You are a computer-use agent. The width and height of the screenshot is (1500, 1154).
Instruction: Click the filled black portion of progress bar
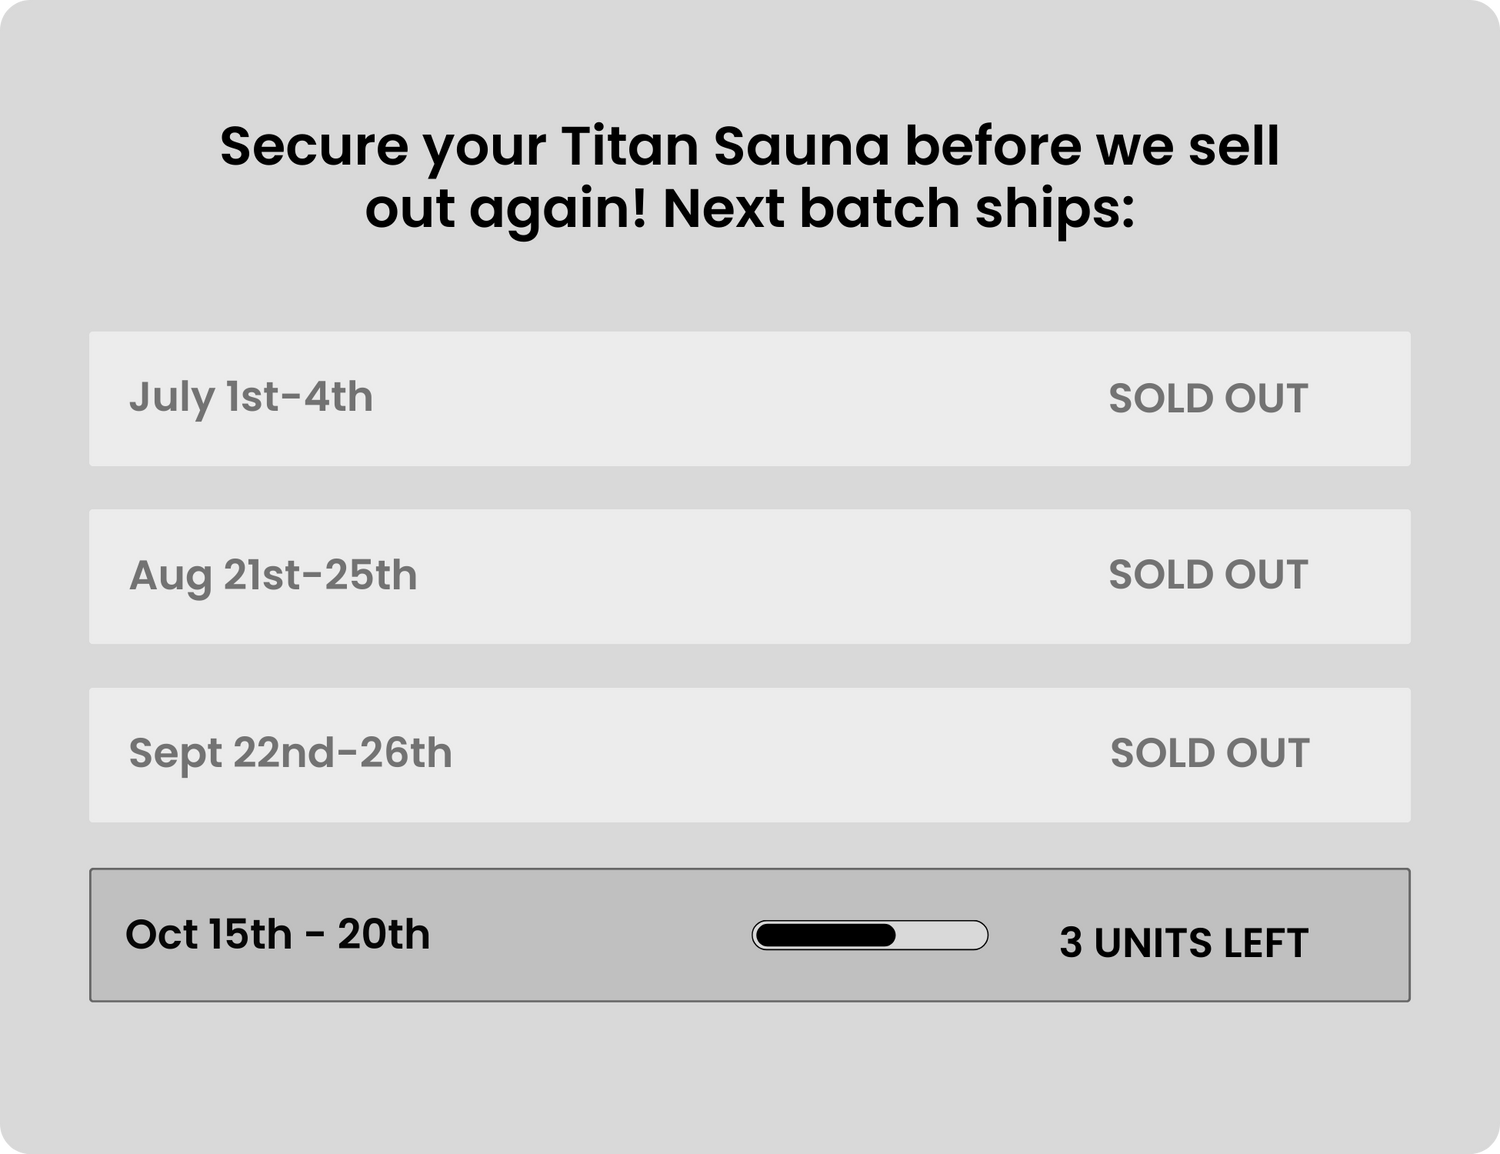click(x=826, y=935)
